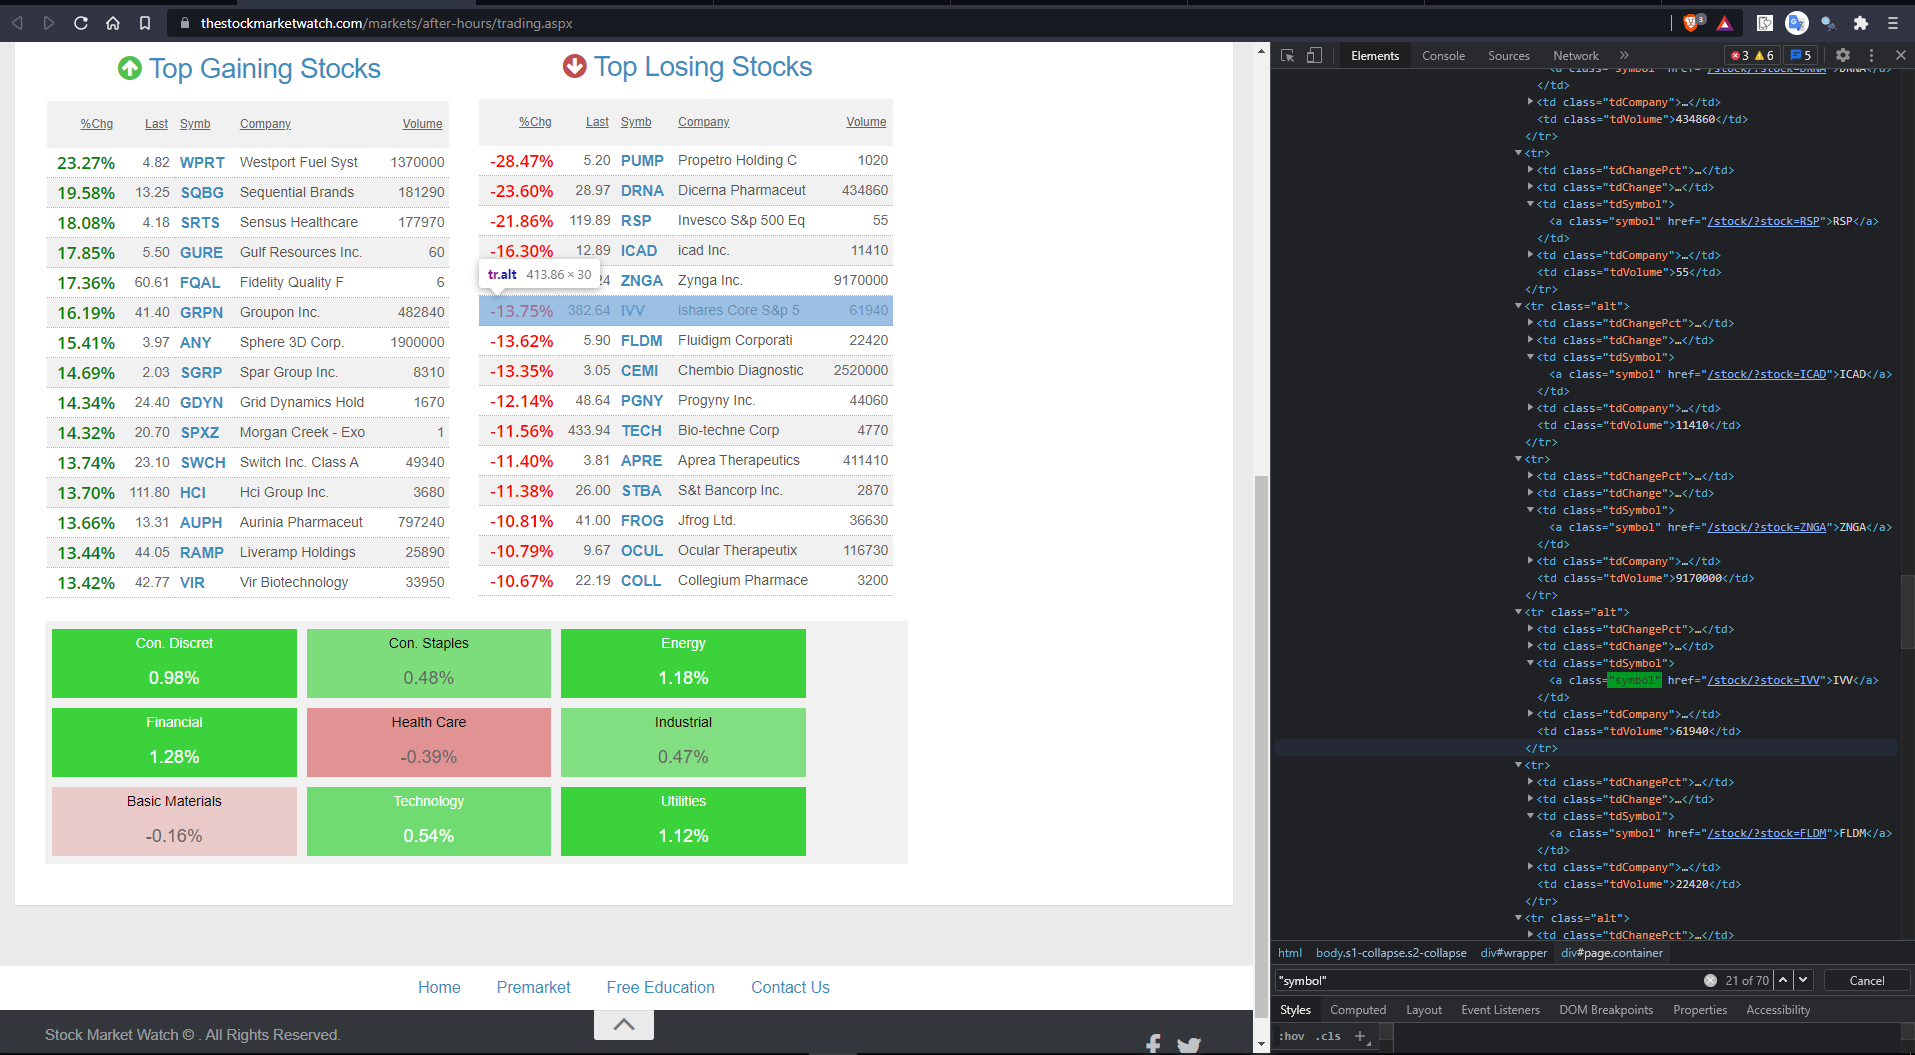Select the div#wrapper breadcrumb
Screen dimensions: 1915x1055
[1514, 953]
